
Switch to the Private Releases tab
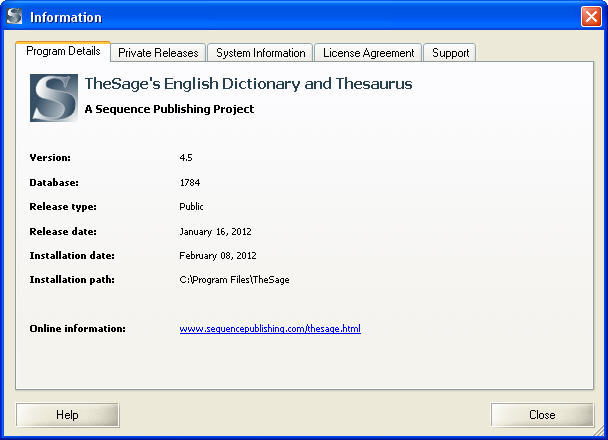(158, 53)
